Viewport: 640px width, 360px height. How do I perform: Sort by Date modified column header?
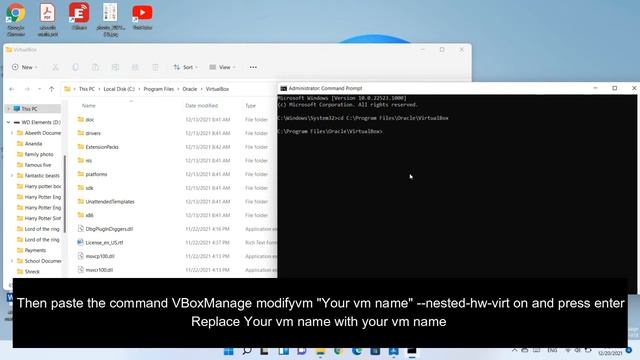point(202,106)
